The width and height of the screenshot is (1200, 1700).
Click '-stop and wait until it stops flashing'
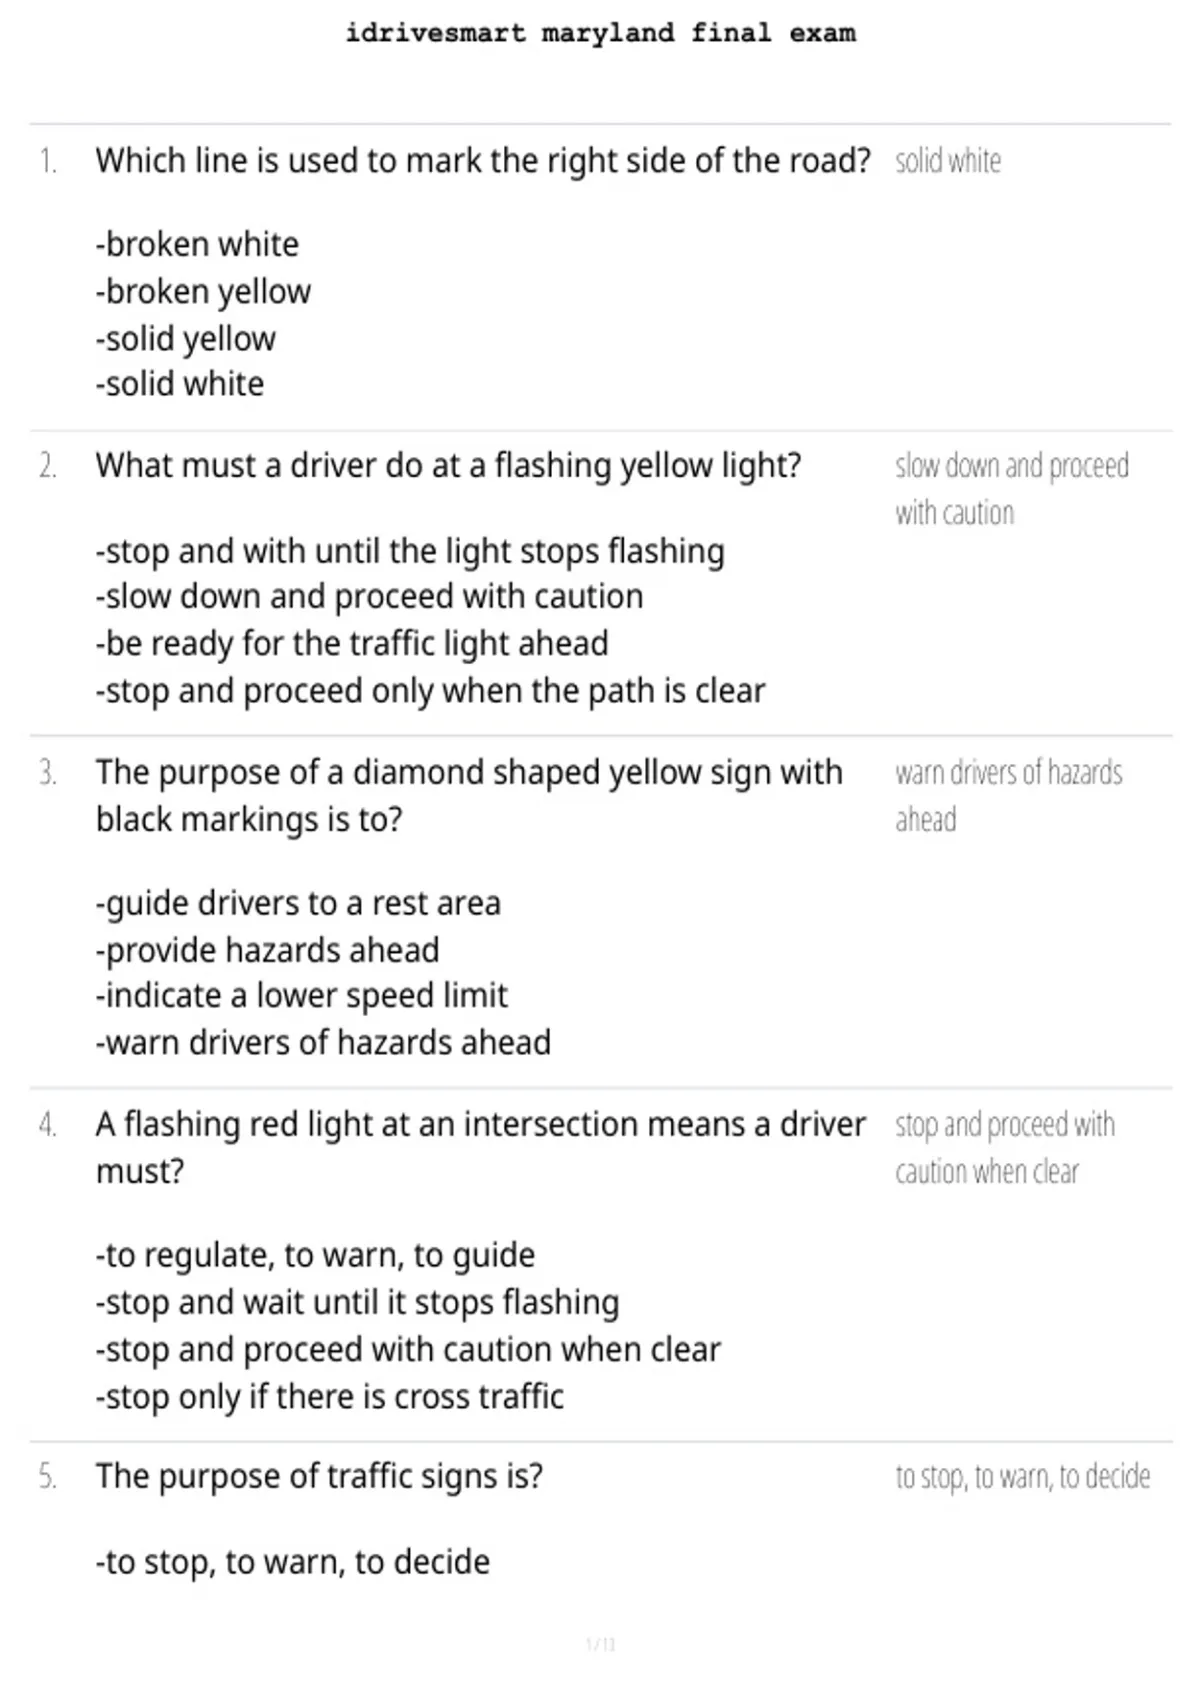(x=357, y=1302)
